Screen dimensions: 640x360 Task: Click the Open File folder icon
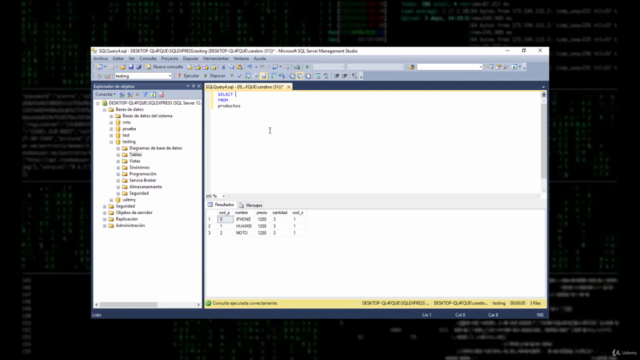(122, 67)
